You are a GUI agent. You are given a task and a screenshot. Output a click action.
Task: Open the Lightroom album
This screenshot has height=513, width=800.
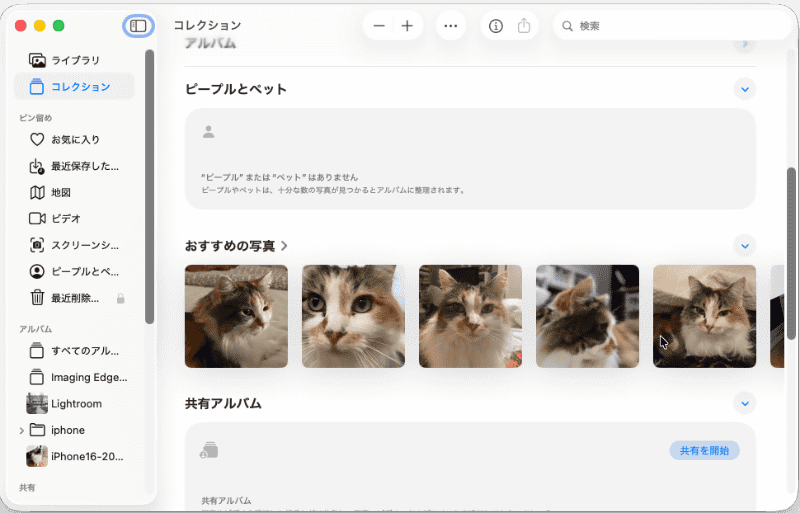pos(74,404)
